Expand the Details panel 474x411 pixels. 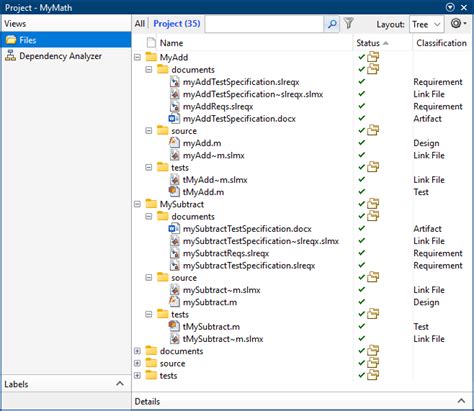[461, 401]
